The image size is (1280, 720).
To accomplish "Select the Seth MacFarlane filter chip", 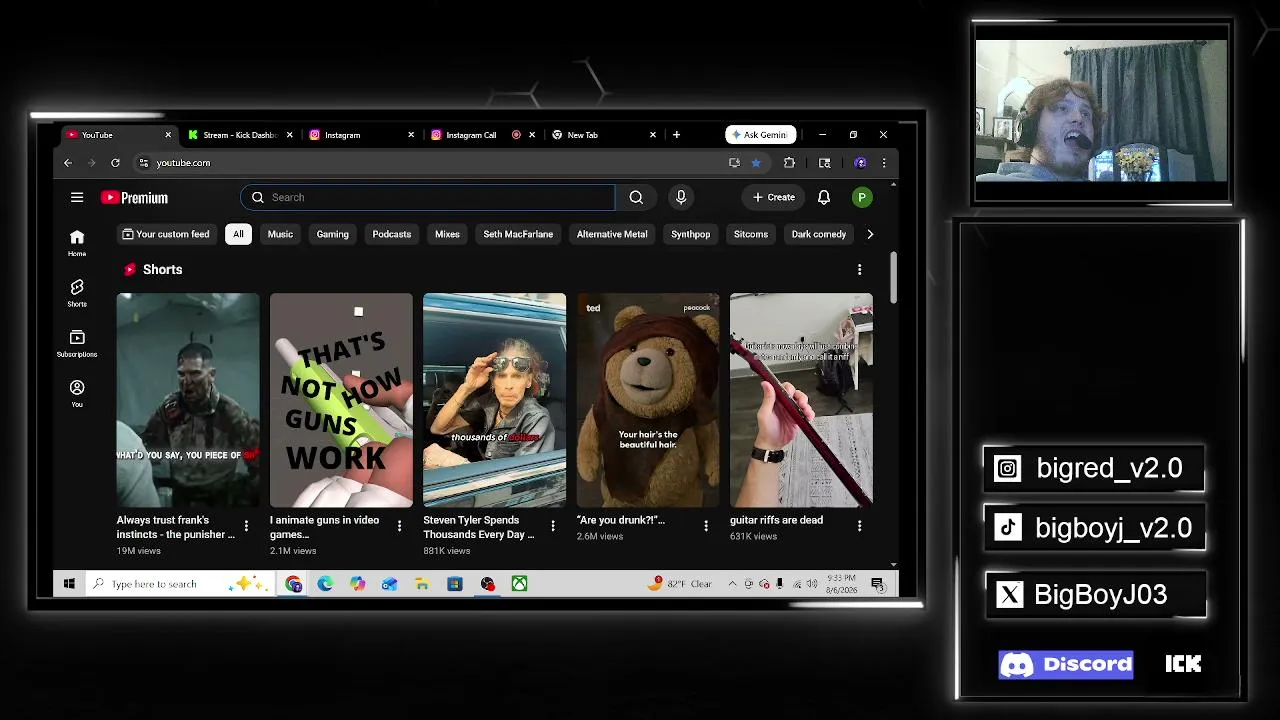I will (518, 234).
